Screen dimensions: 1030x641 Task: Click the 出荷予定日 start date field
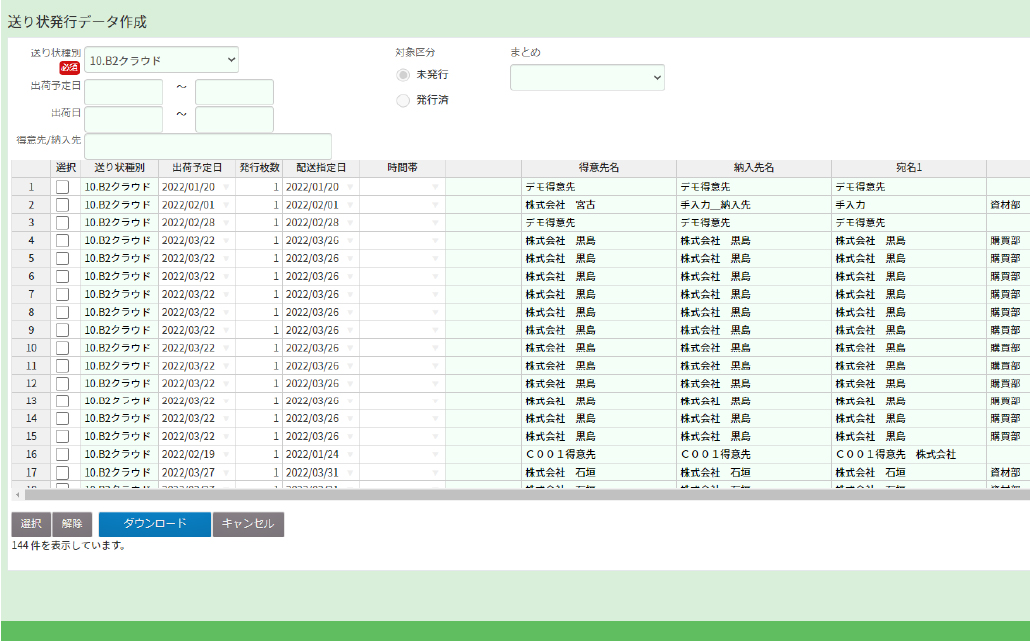tap(123, 92)
